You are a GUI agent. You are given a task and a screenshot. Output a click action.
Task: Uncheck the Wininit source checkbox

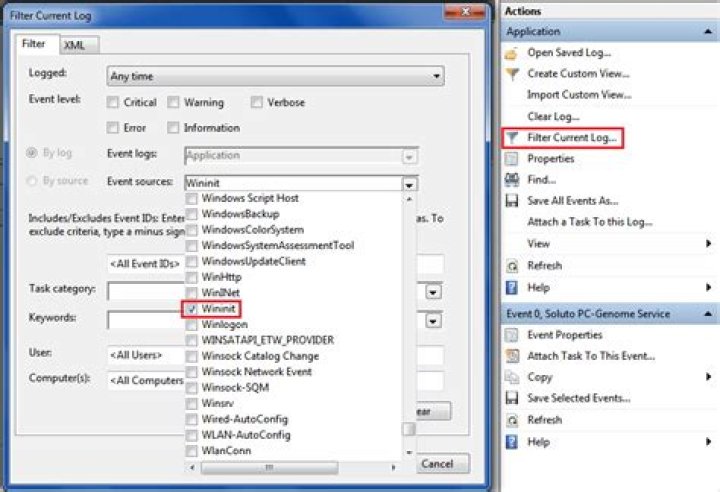tap(192, 309)
